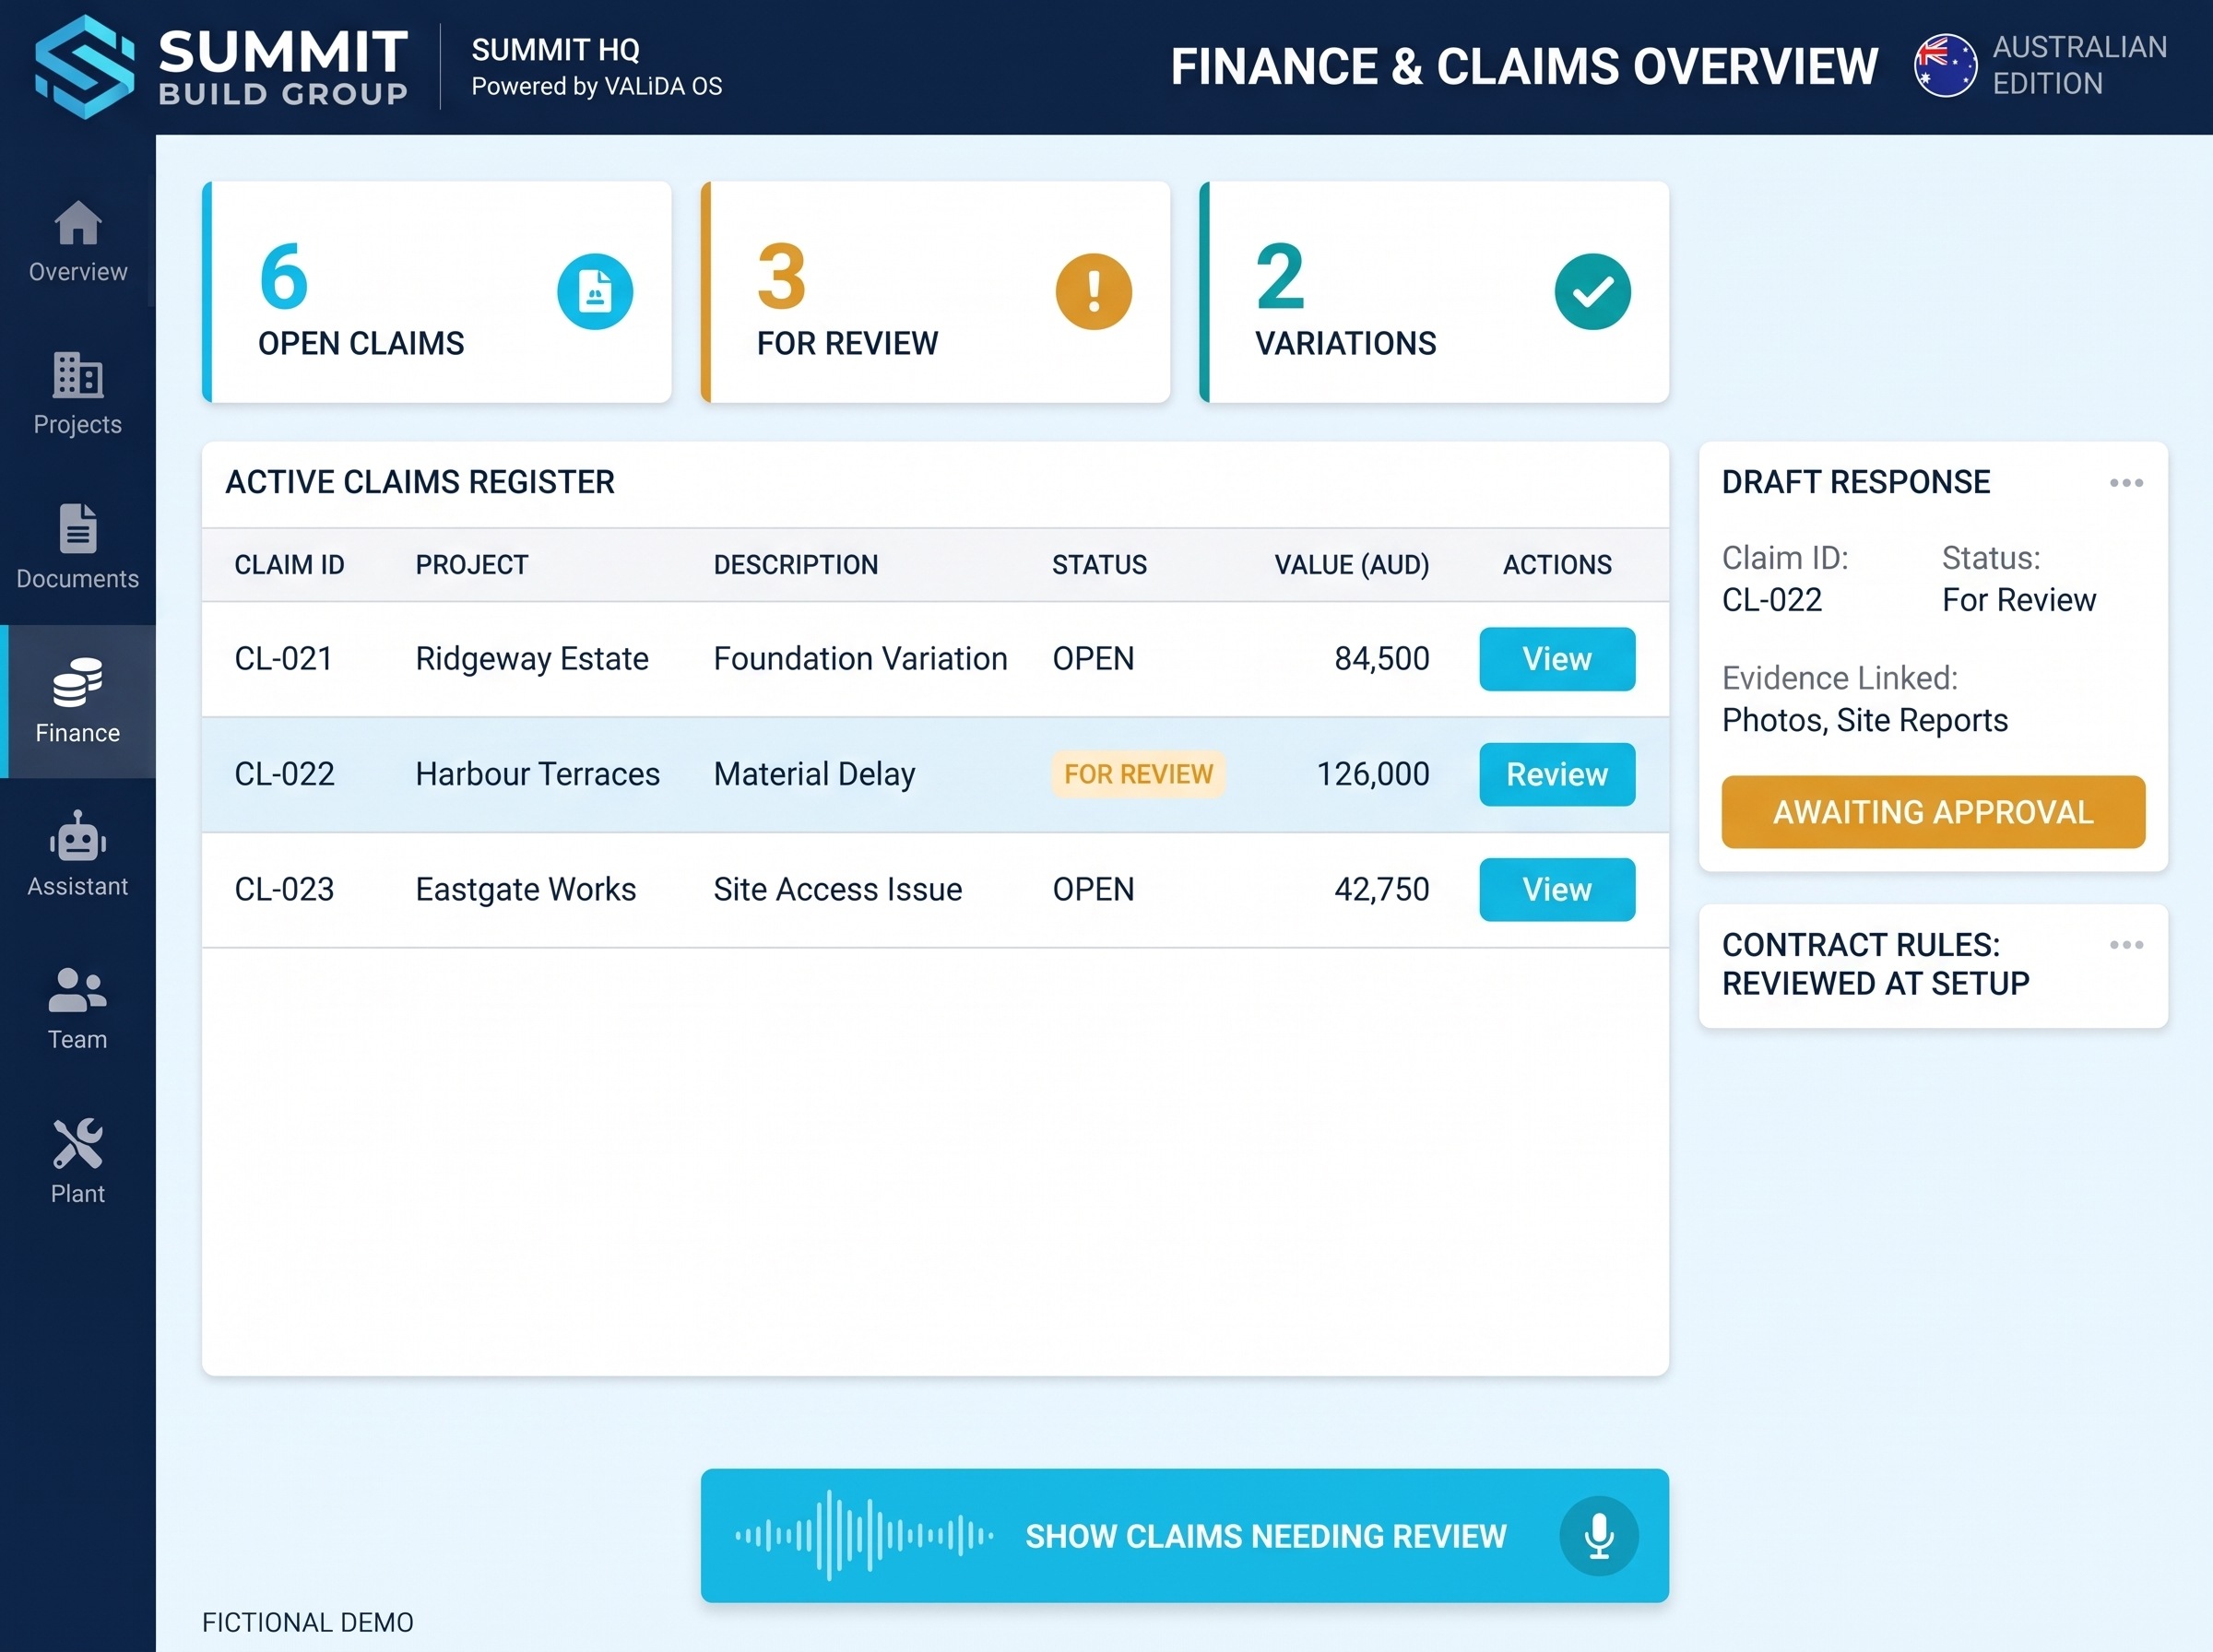Image resolution: width=2213 pixels, height=1652 pixels.
Task: Open the Plant tools icon
Action: (78, 1143)
